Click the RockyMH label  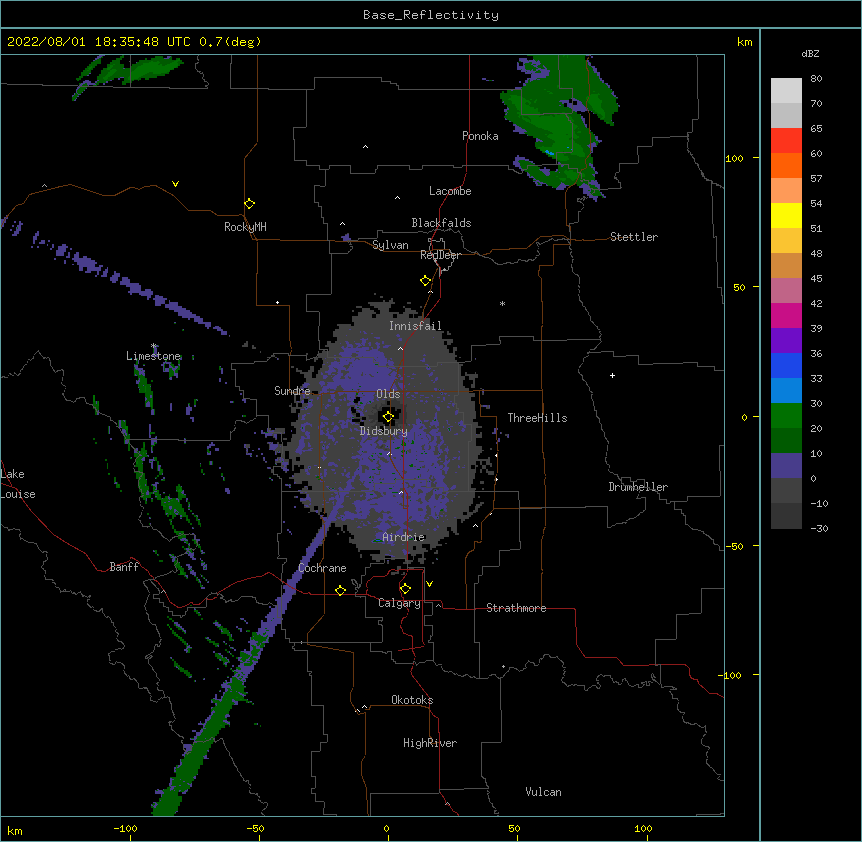(x=245, y=227)
